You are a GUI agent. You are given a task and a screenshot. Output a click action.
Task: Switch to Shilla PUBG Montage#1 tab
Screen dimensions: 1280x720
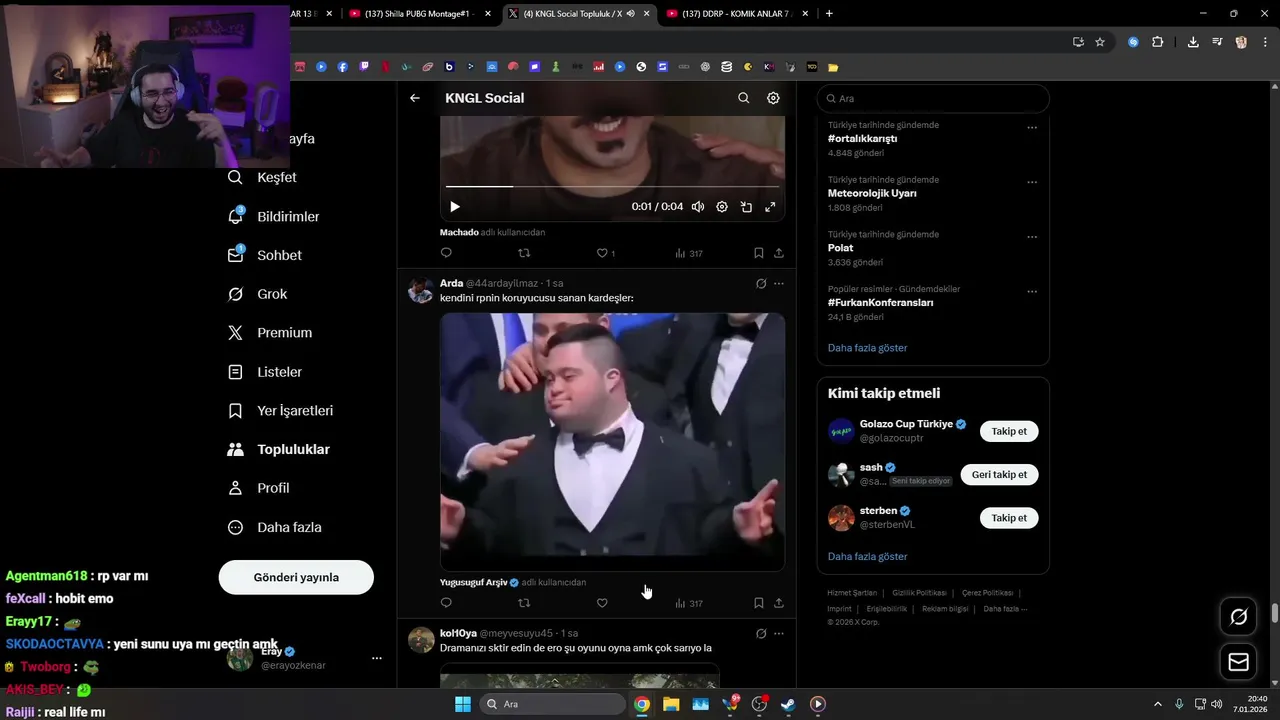point(420,14)
